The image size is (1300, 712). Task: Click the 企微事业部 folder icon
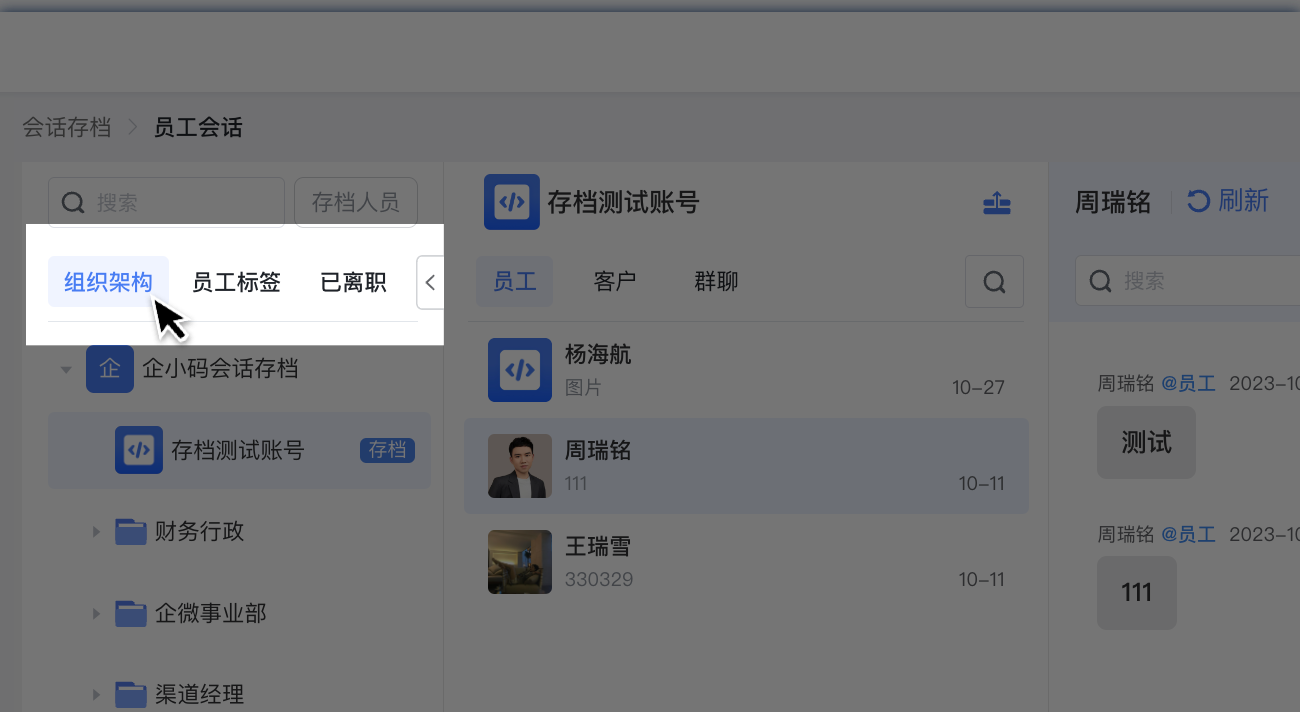pyautogui.click(x=131, y=613)
